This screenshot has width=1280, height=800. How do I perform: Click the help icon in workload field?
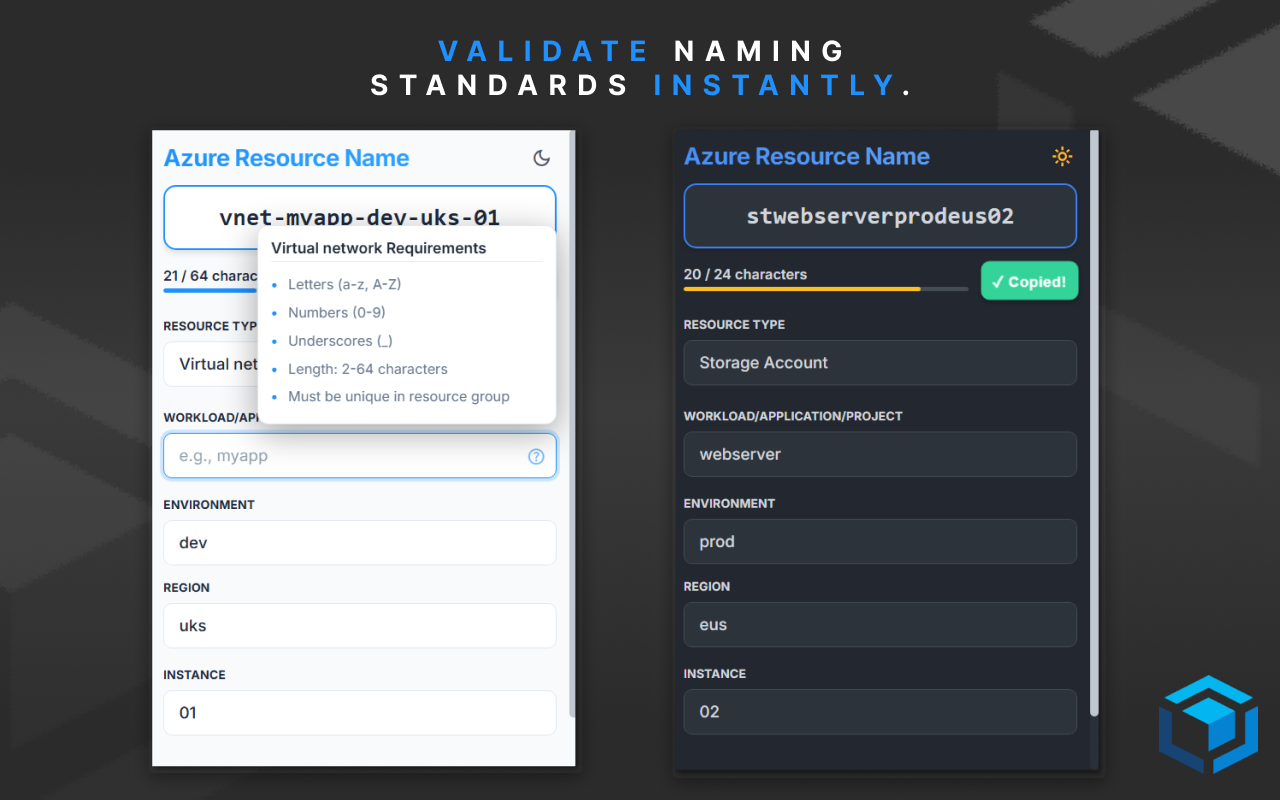click(536, 457)
